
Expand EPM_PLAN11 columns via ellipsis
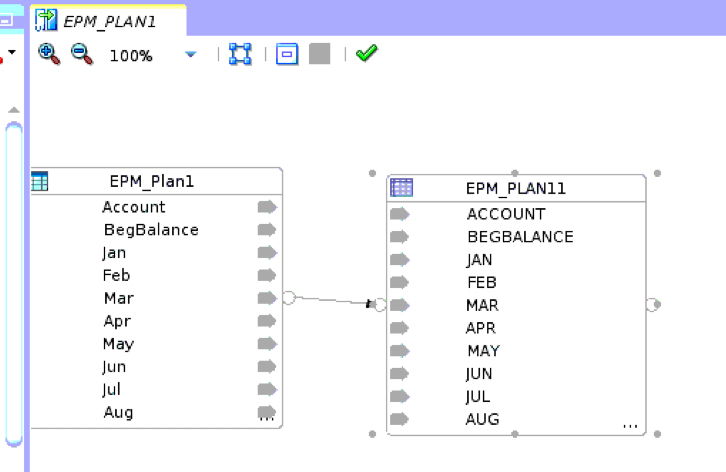point(630,425)
